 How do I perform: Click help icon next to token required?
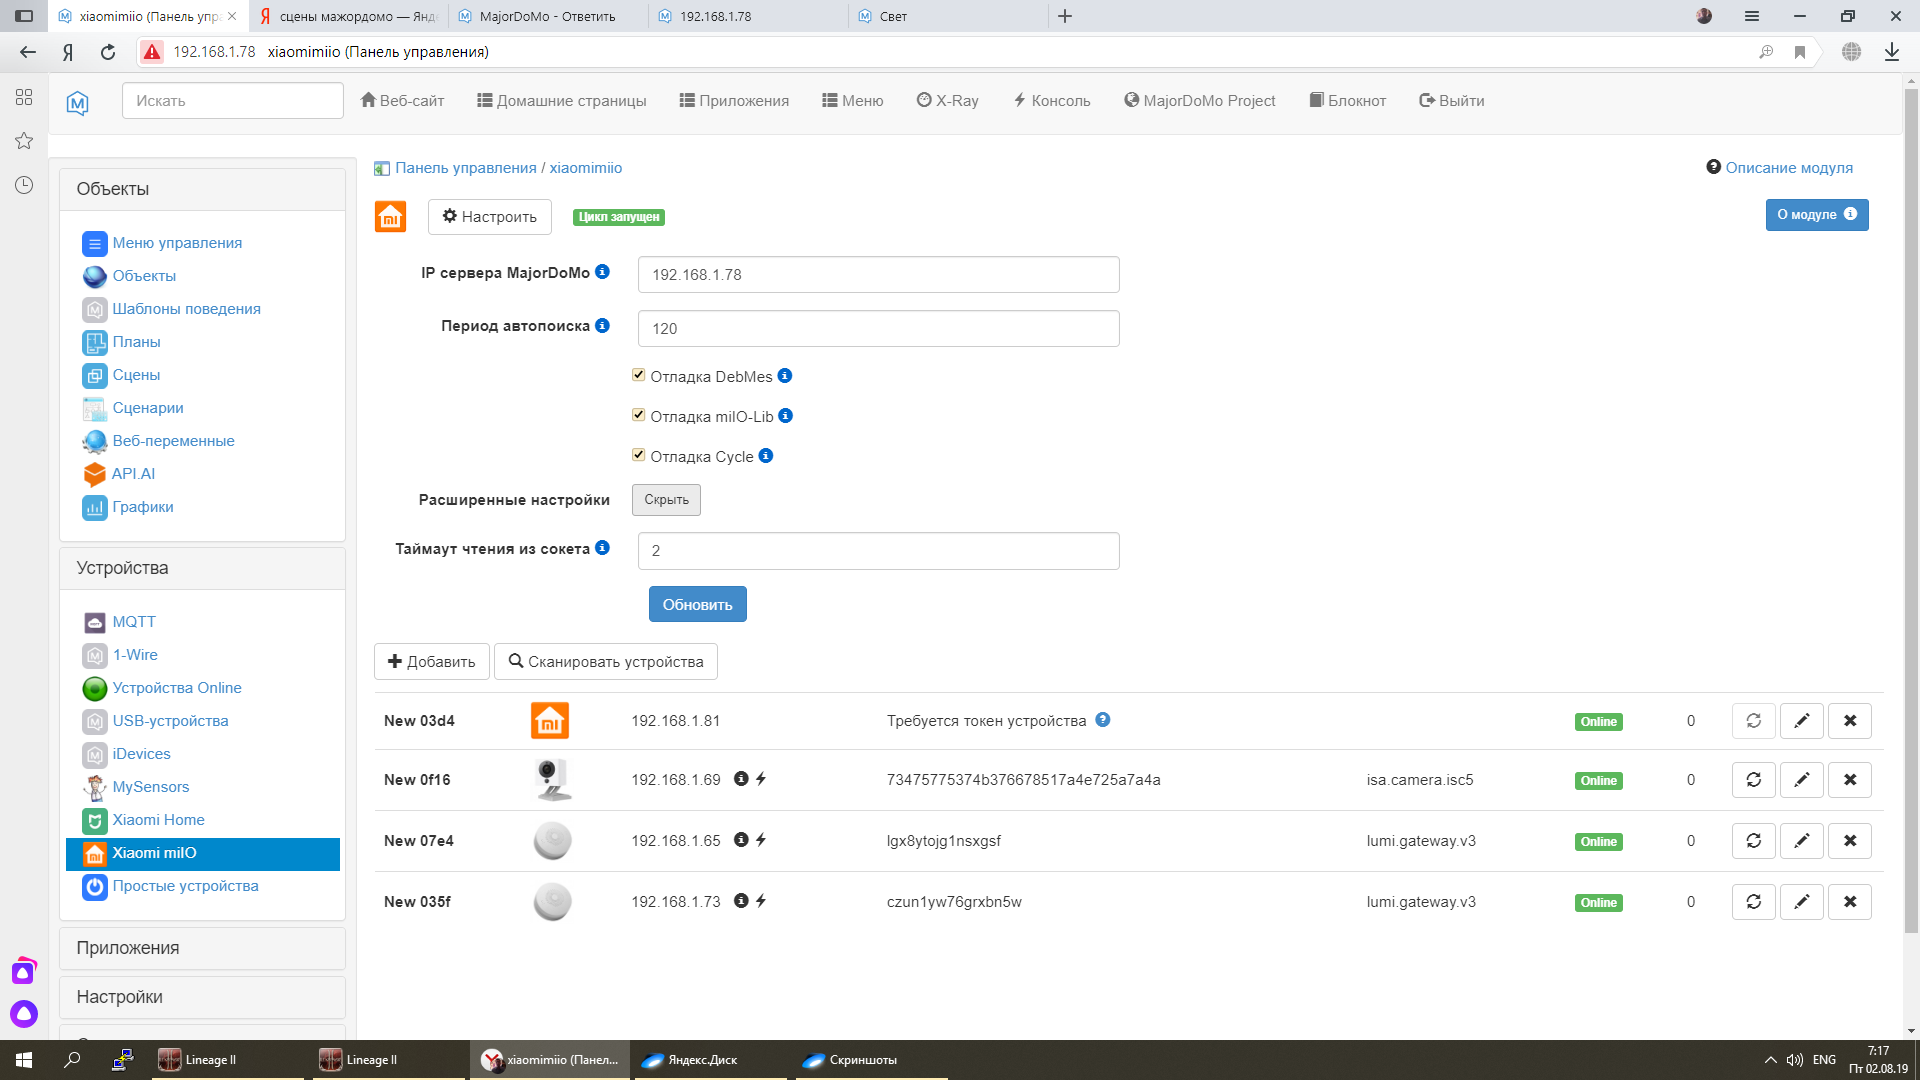pos(1102,720)
